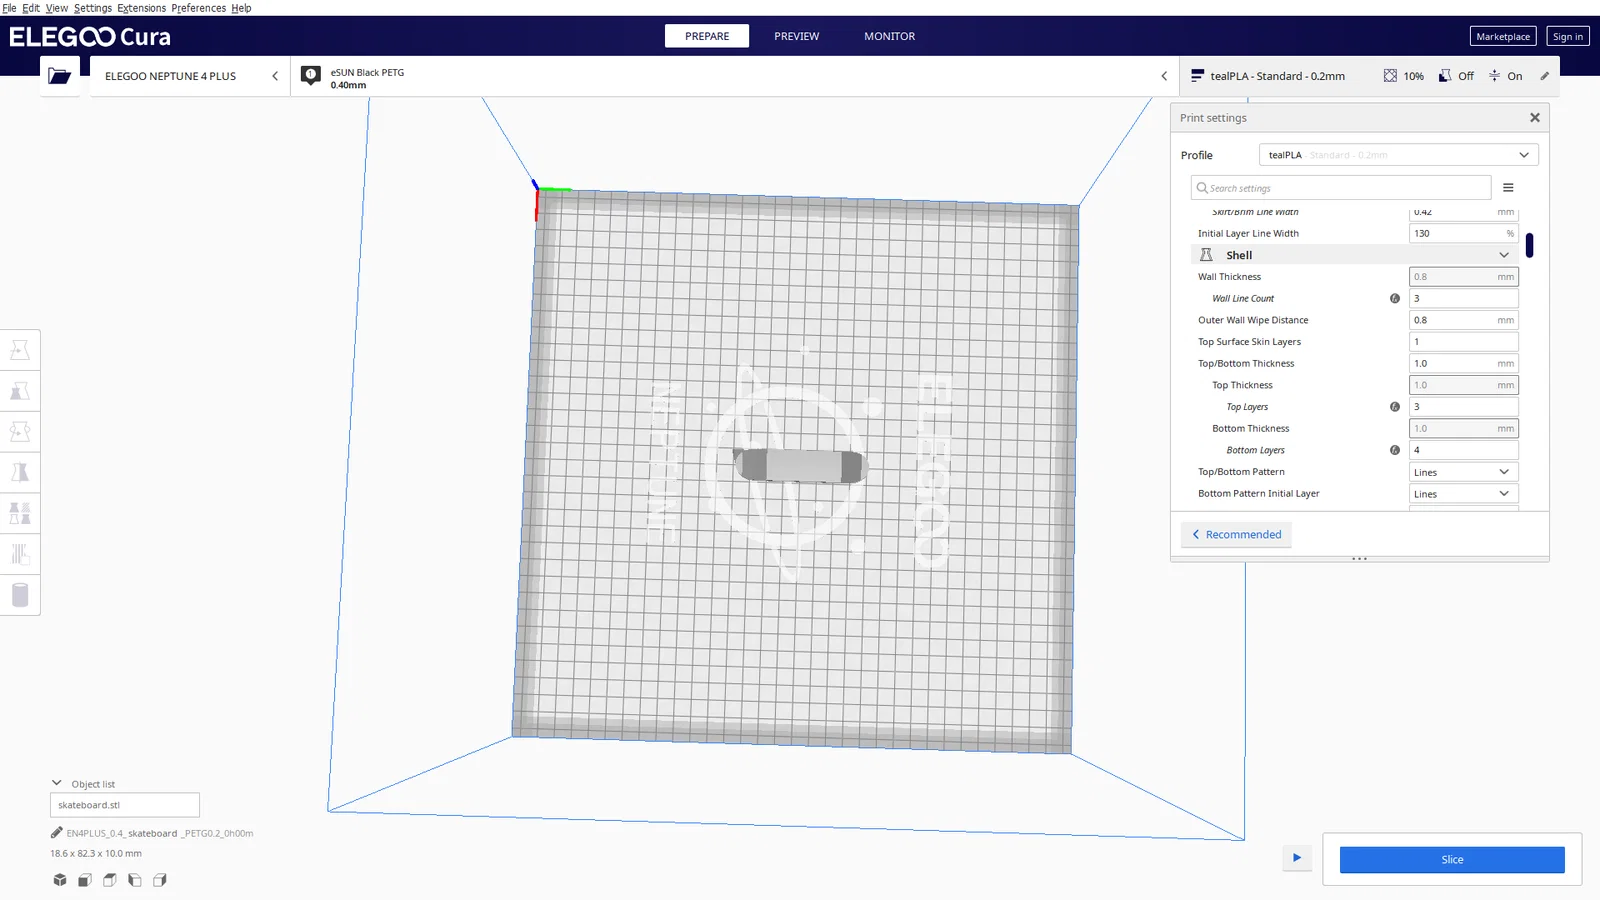The height and width of the screenshot is (900, 1600).
Task: Click the pencil icon beside the job name
Action: point(57,833)
